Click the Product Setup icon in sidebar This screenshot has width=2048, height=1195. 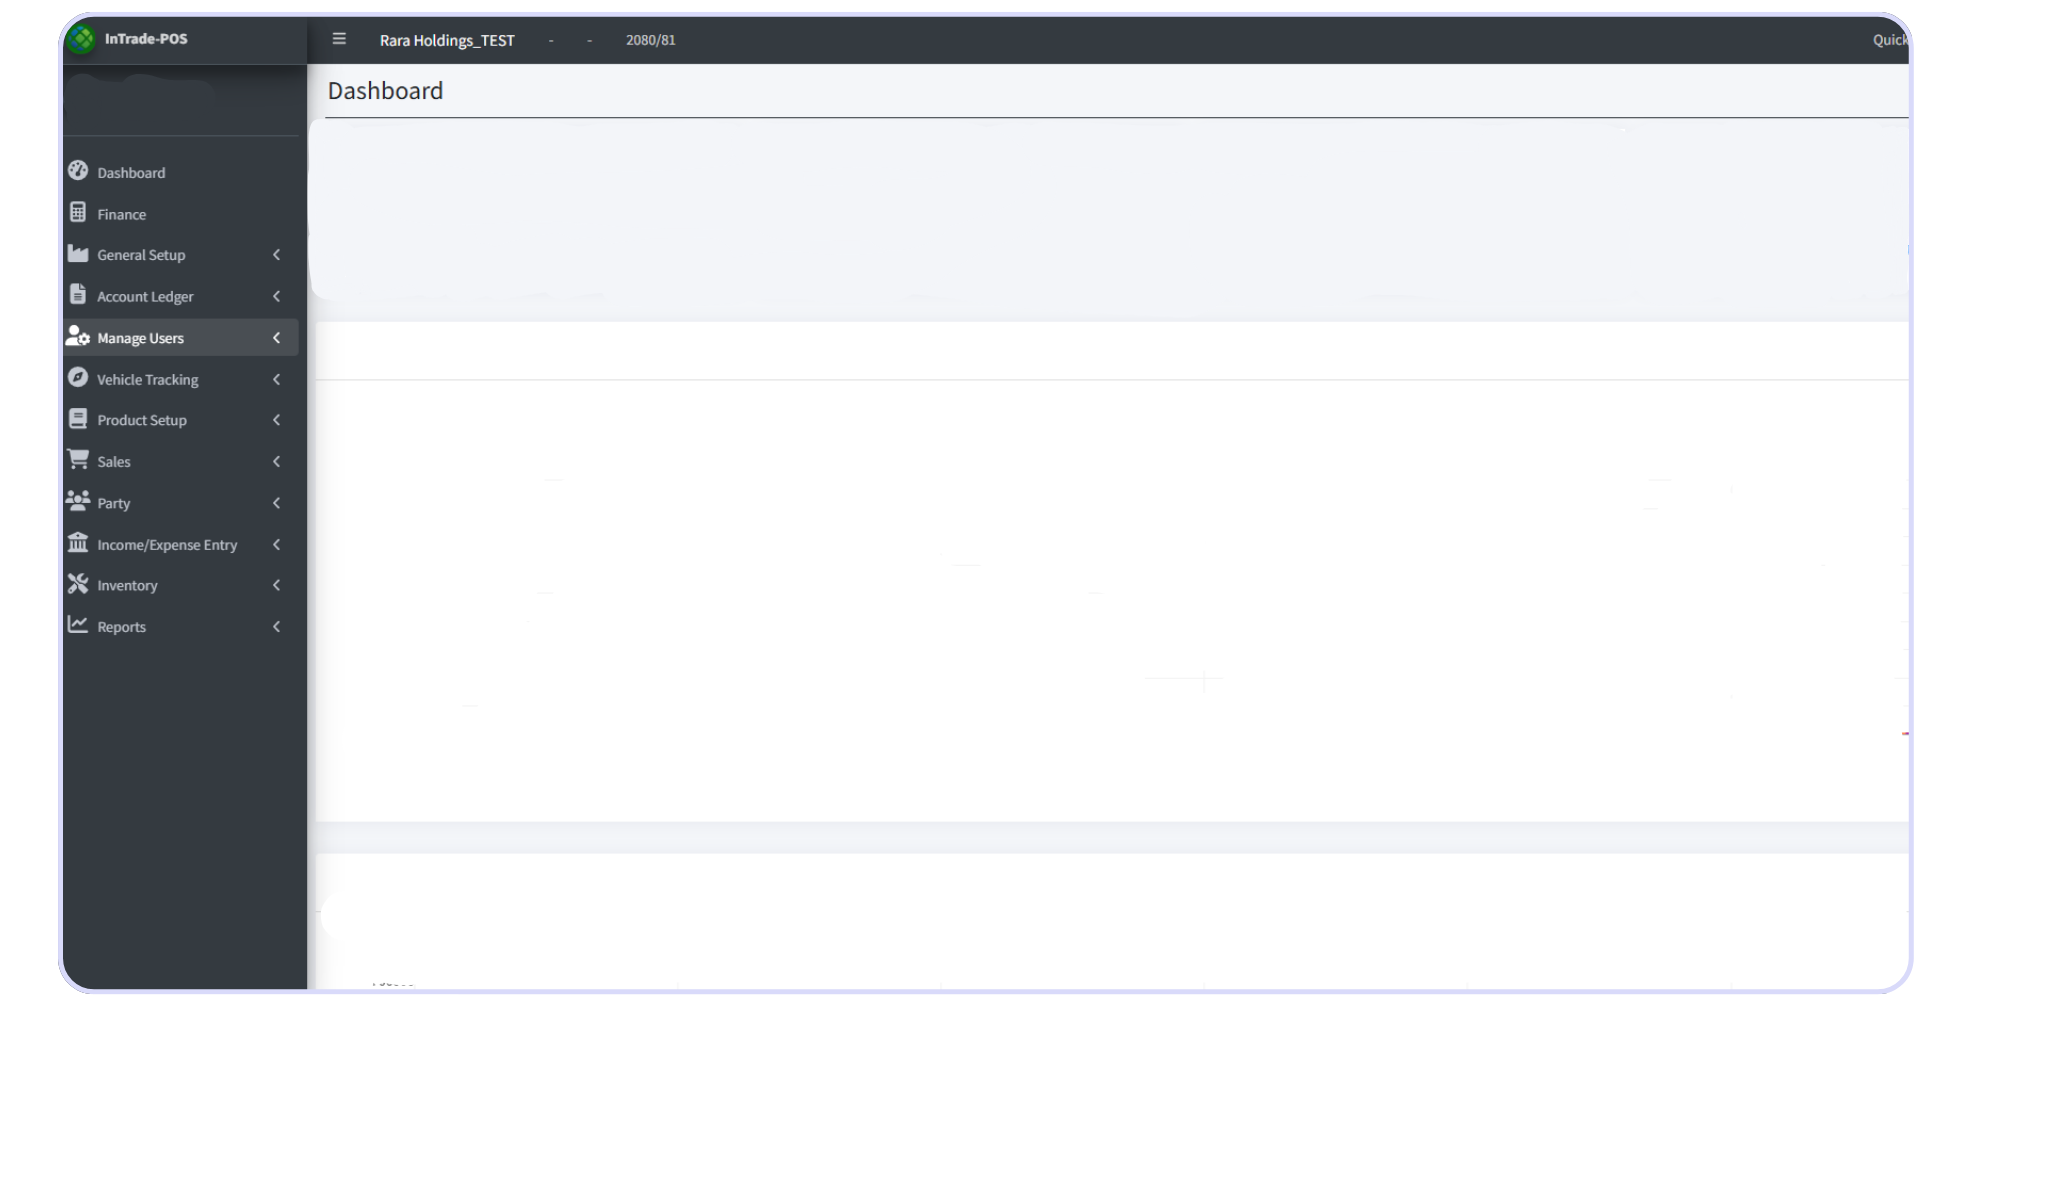coord(78,418)
